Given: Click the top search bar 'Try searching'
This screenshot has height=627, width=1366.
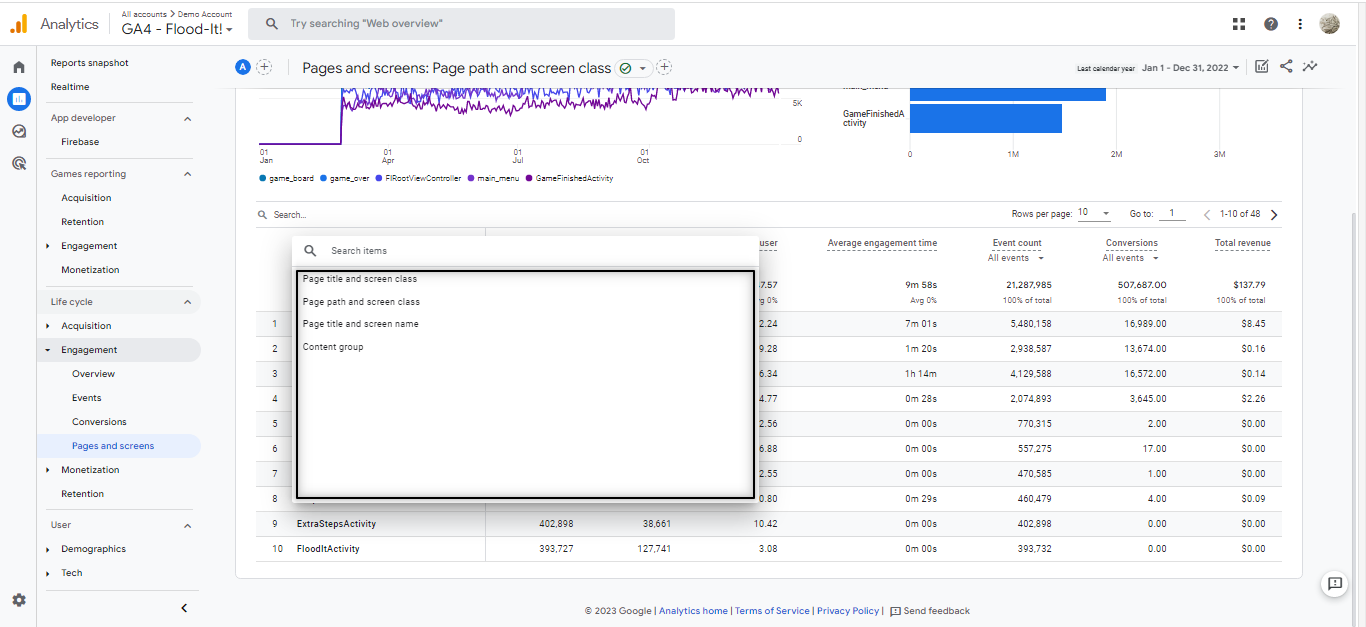Looking at the screenshot, I should click(x=462, y=24).
